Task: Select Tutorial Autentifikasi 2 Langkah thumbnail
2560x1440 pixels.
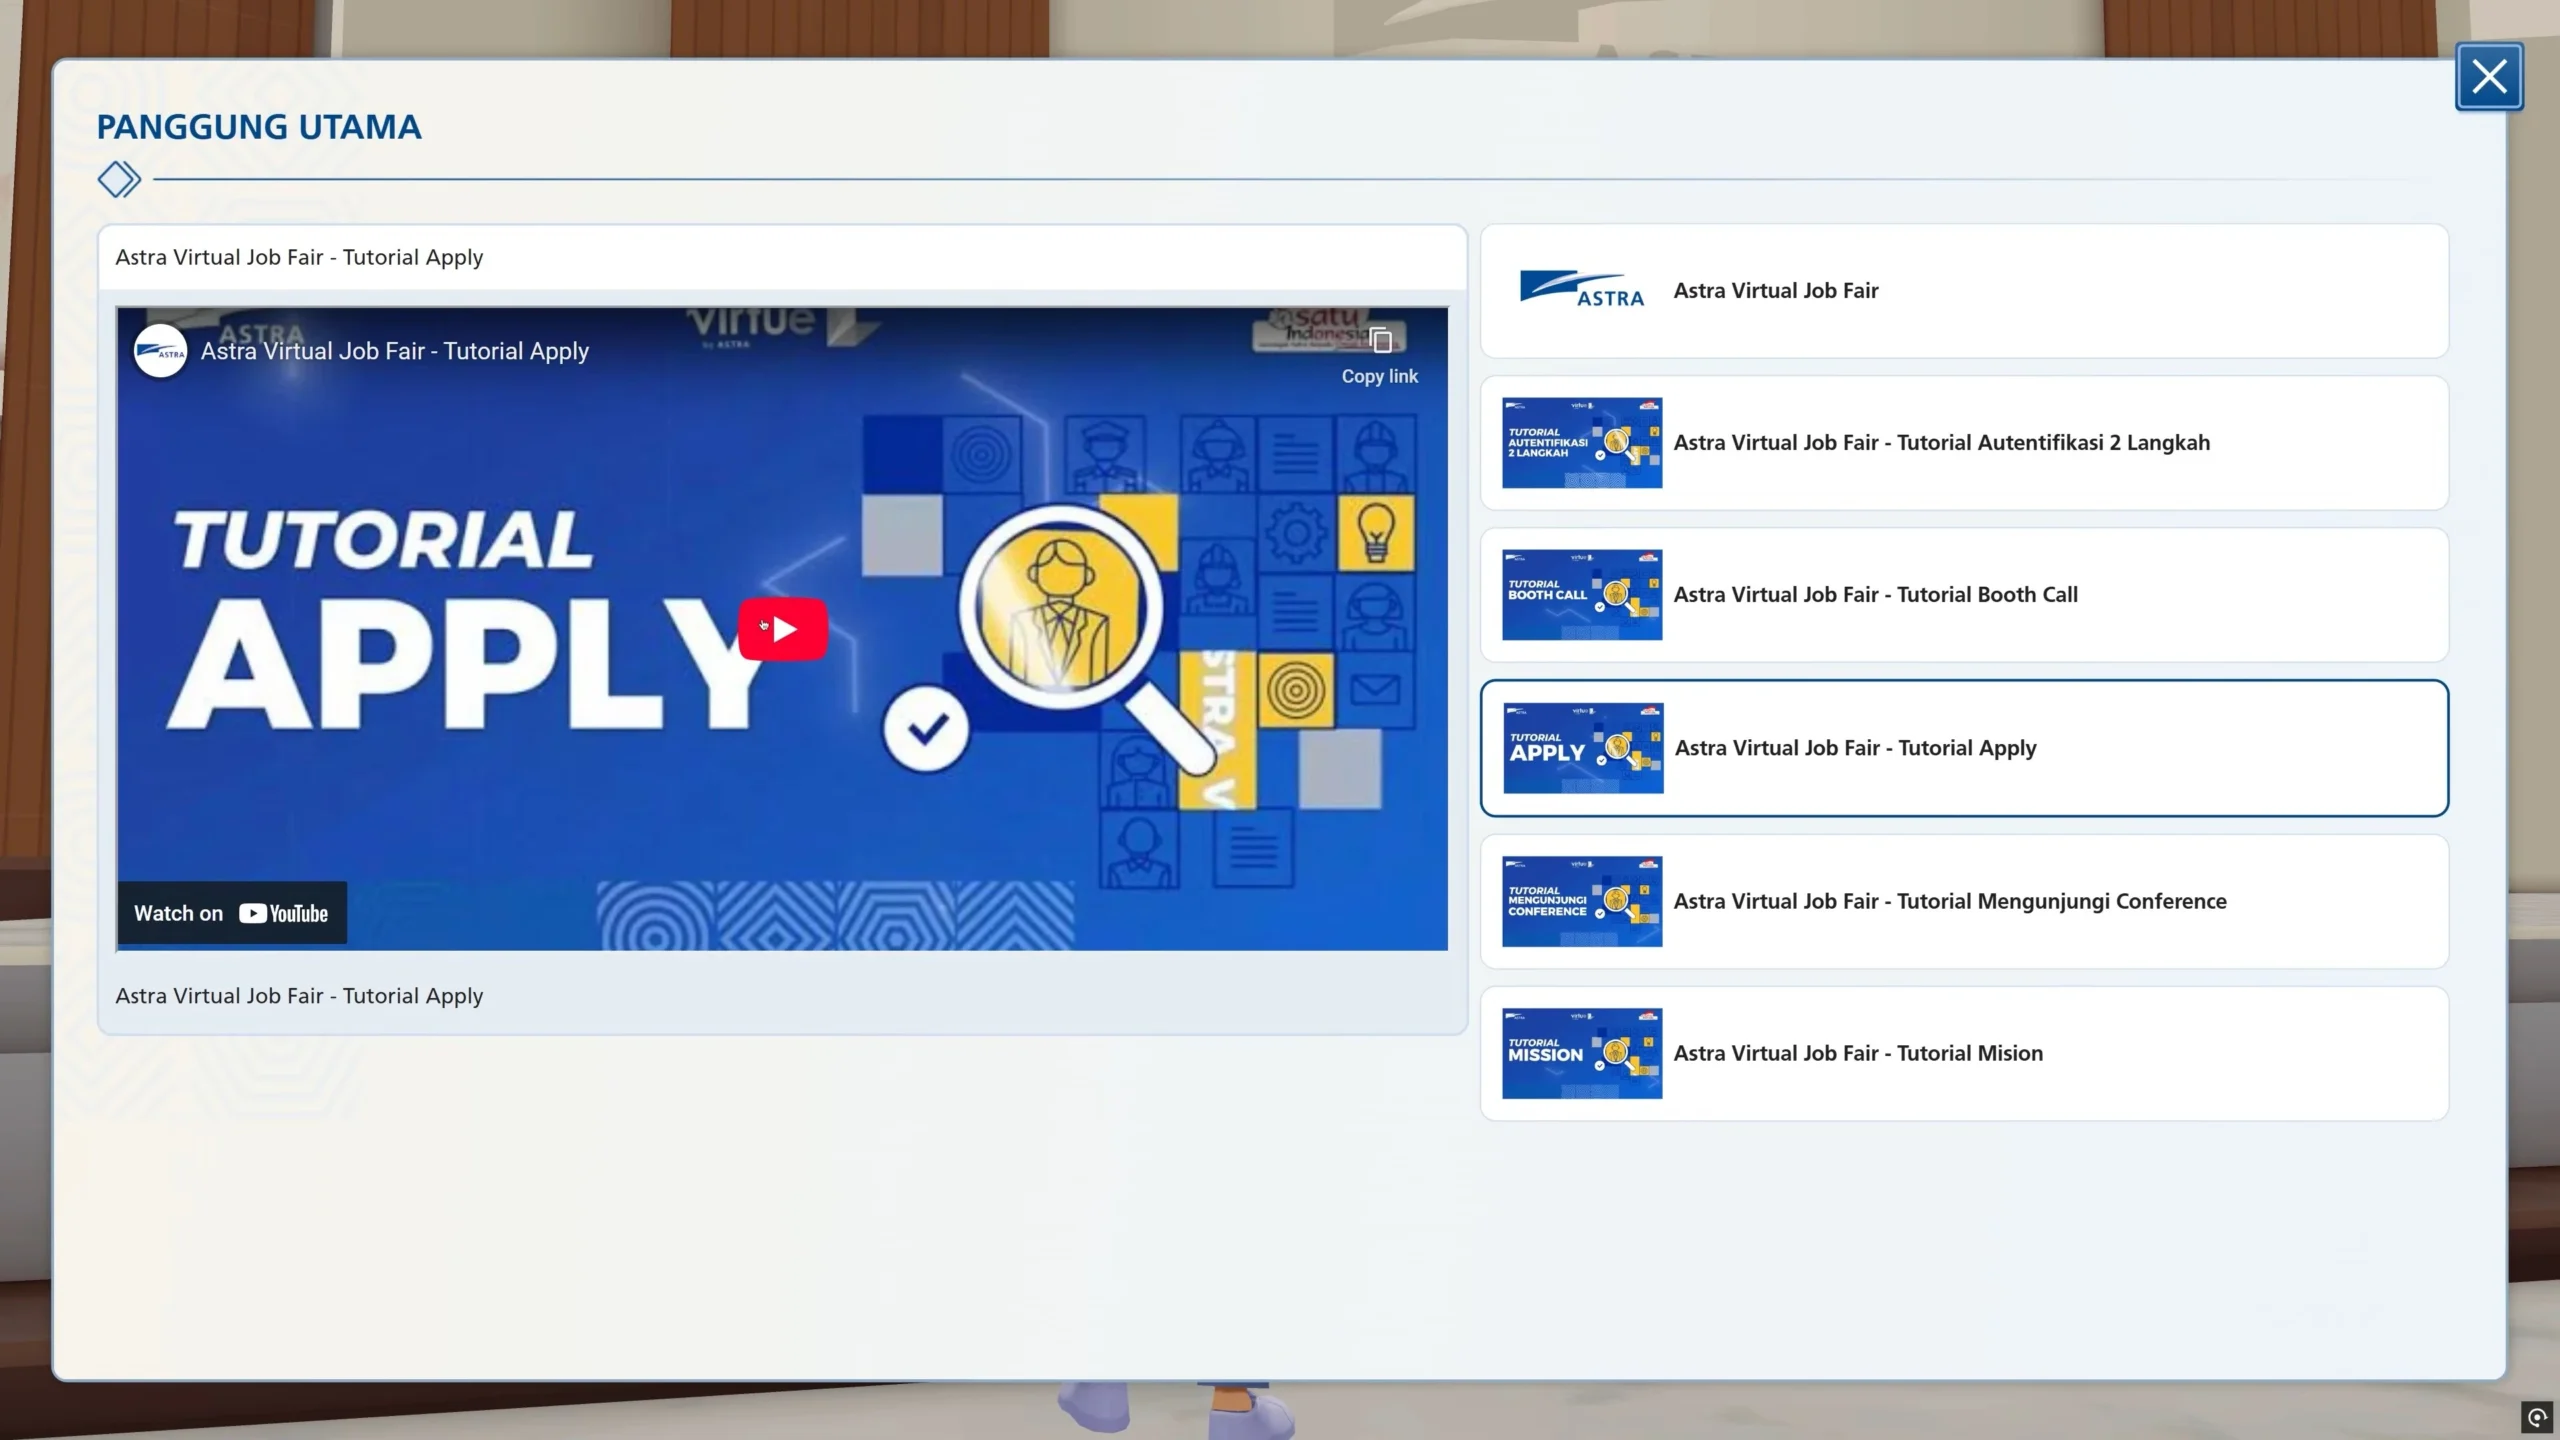Action: pyautogui.click(x=1581, y=443)
